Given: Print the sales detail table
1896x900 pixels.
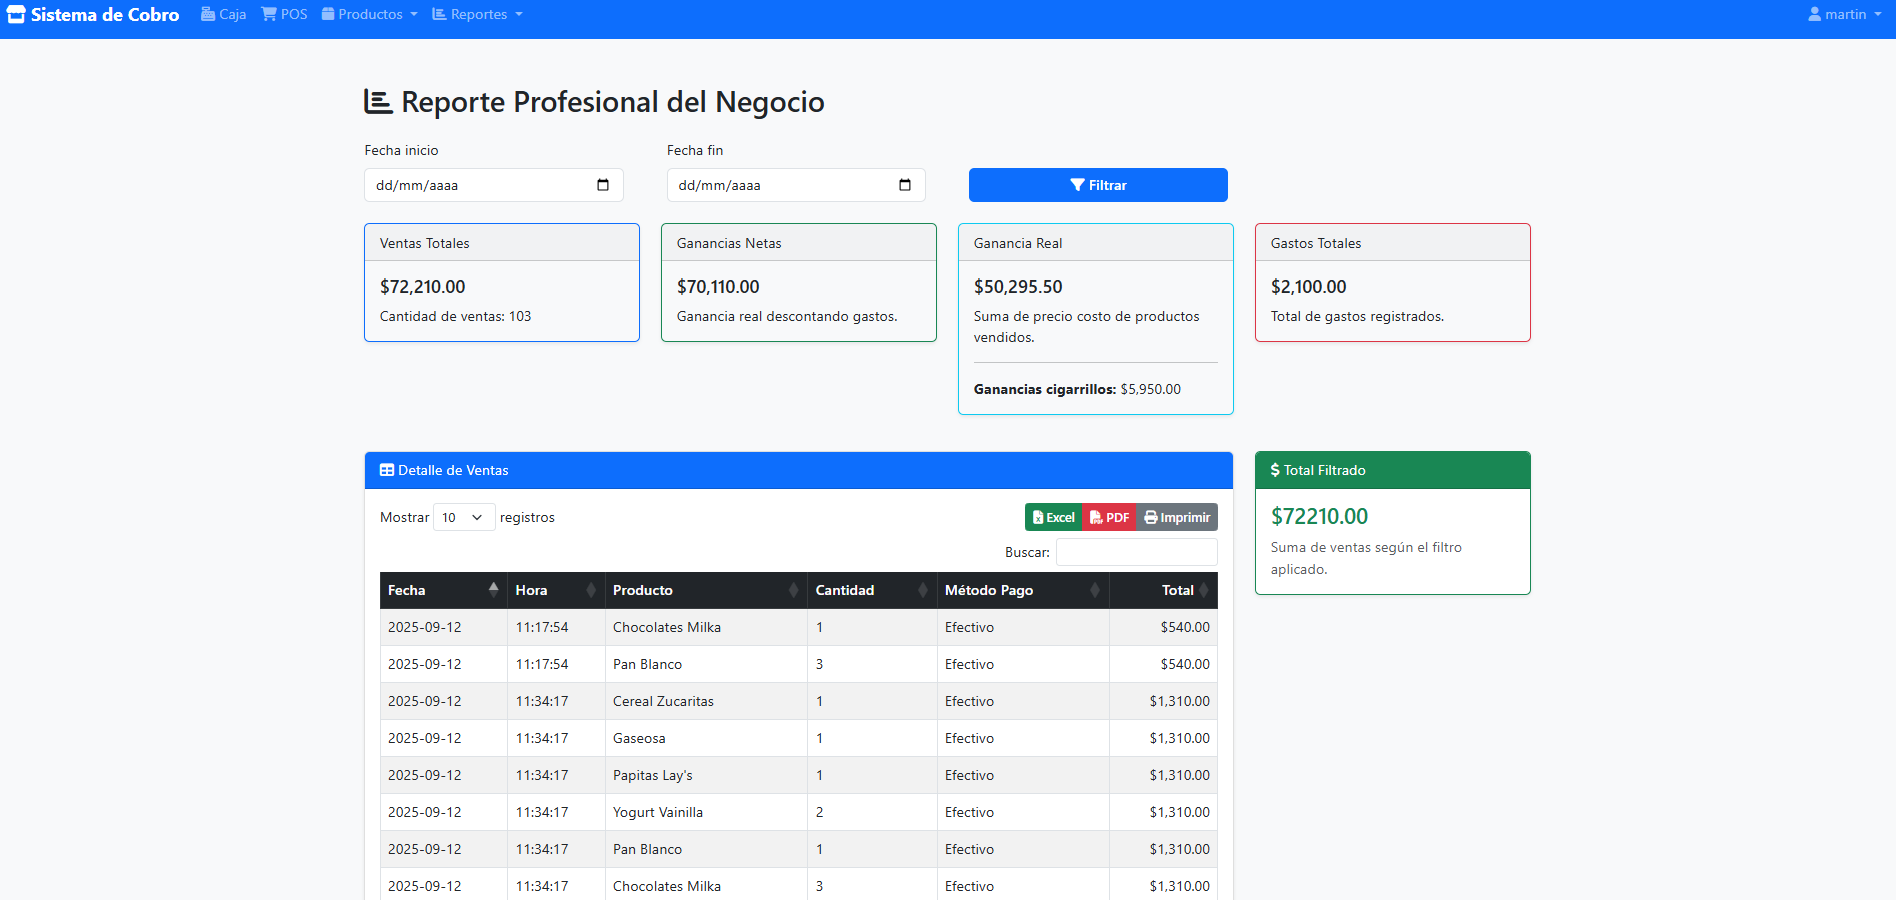Looking at the screenshot, I should point(1177,517).
